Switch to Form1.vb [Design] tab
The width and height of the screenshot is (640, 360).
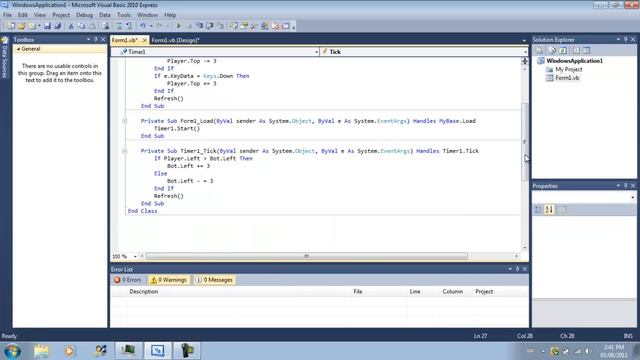click(x=175, y=40)
